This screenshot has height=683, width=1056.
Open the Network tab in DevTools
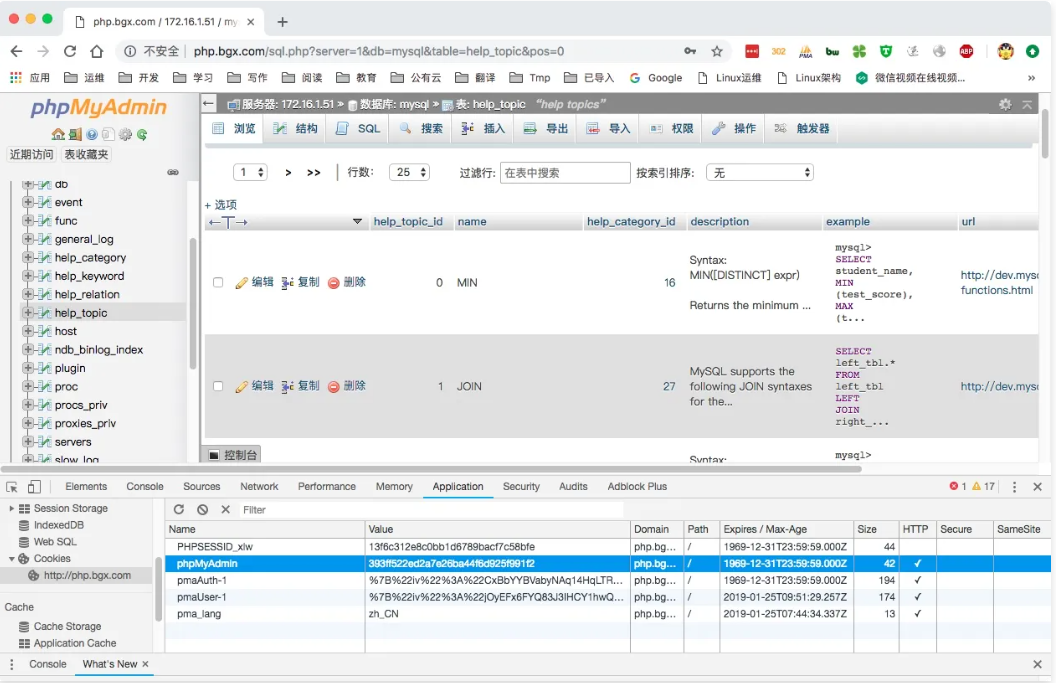point(259,487)
